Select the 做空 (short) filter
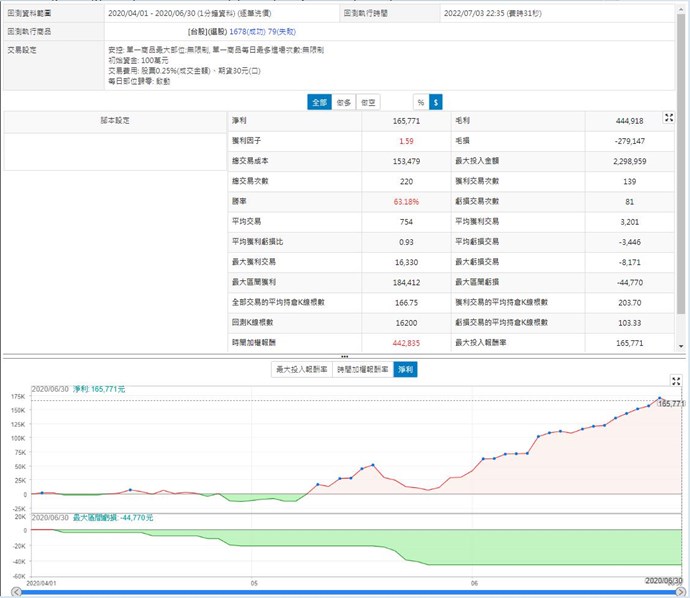Image resolution: width=690 pixels, height=598 pixels. tap(368, 102)
